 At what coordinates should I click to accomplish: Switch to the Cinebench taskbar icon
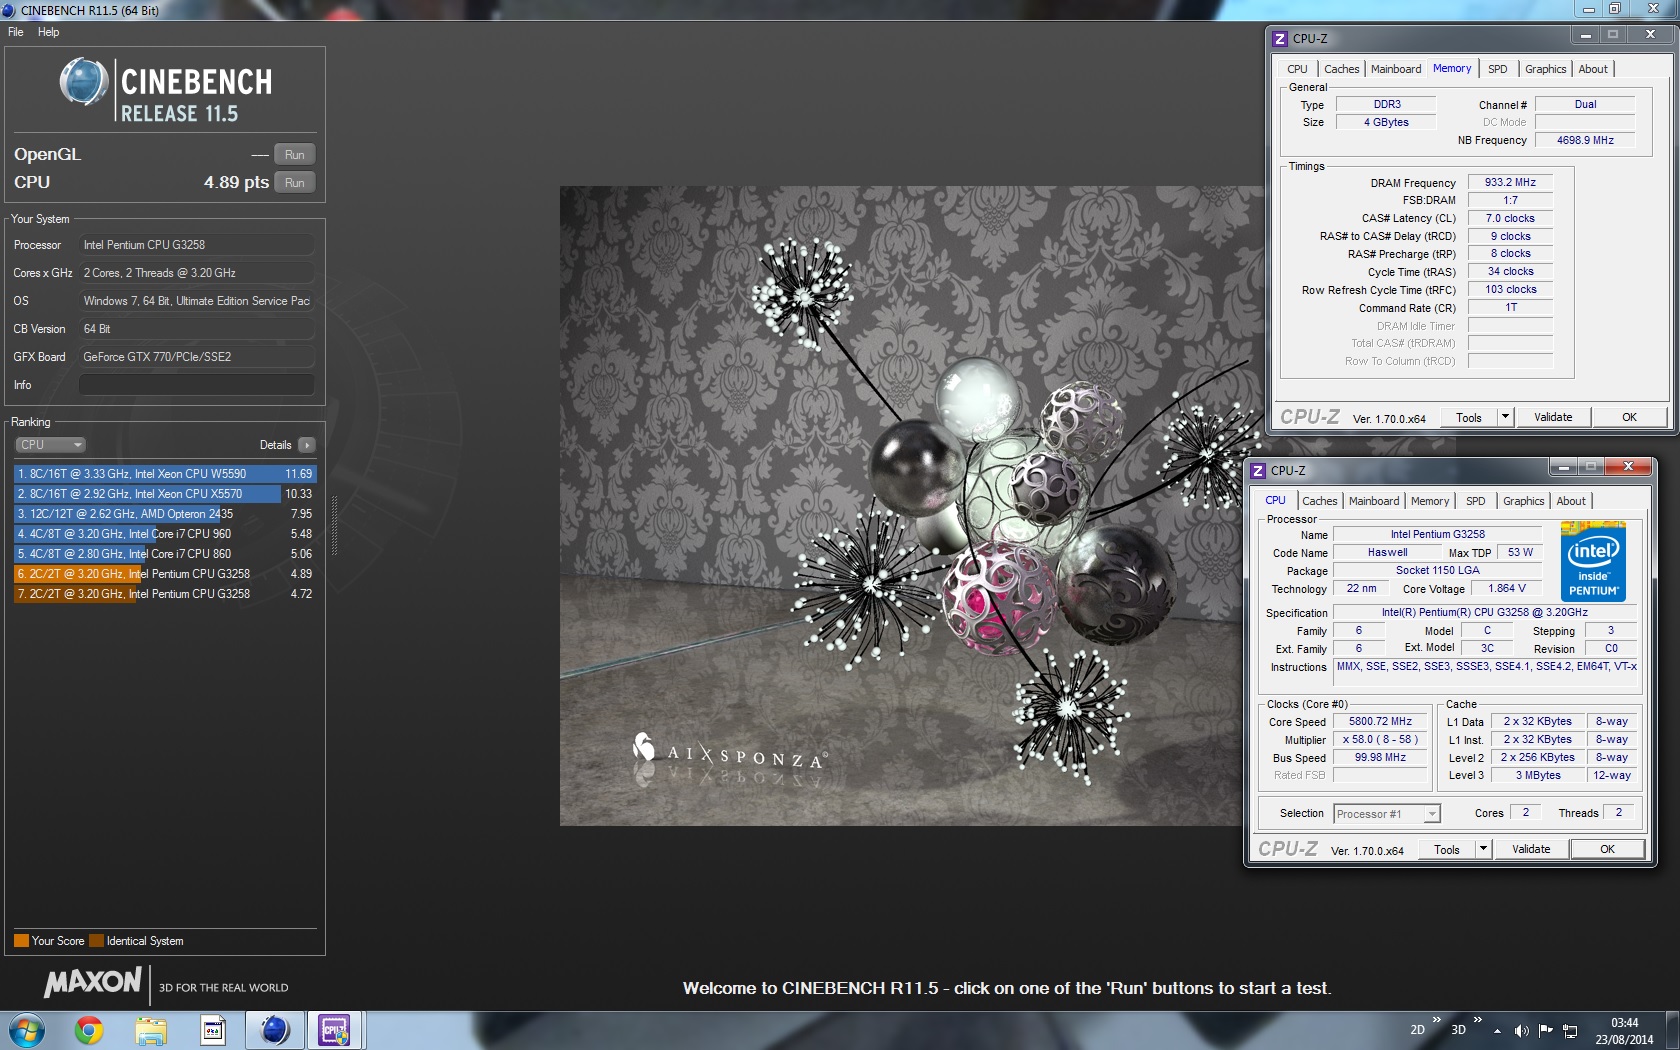pos(274,1030)
